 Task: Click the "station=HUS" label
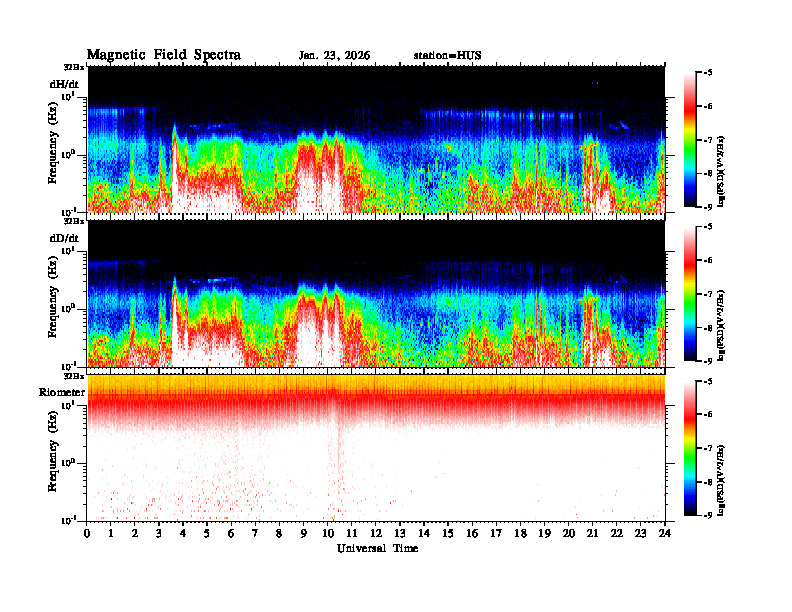pos(447,56)
